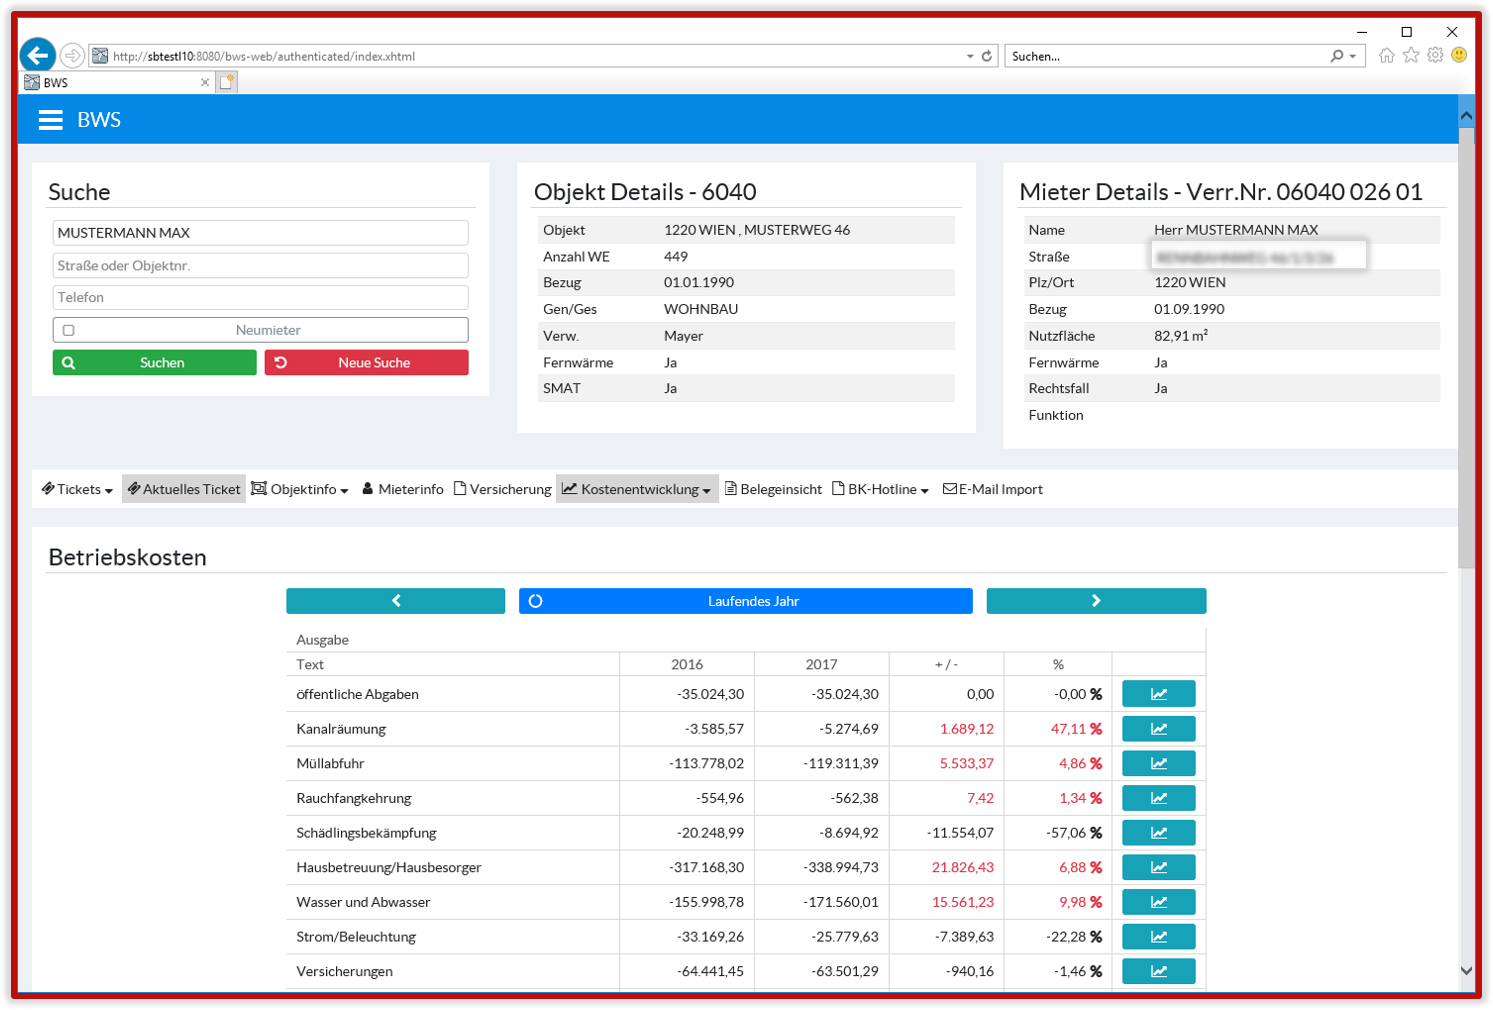The image size is (1493, 1010).
Task: Expand the Kostenentwicklung dropdown
Action: point(637,489)
